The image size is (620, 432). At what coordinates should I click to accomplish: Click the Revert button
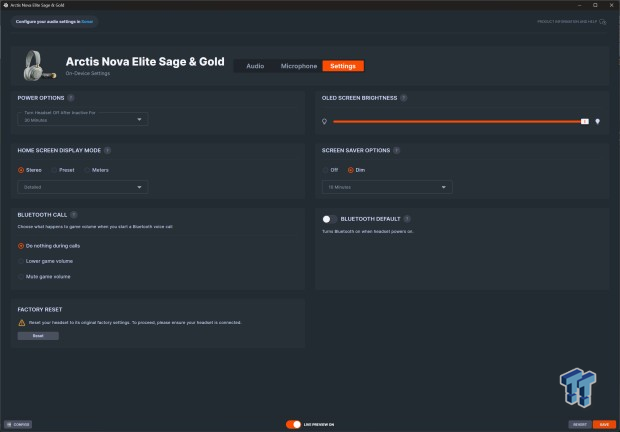pyautogui.click(x=580, y=424)
